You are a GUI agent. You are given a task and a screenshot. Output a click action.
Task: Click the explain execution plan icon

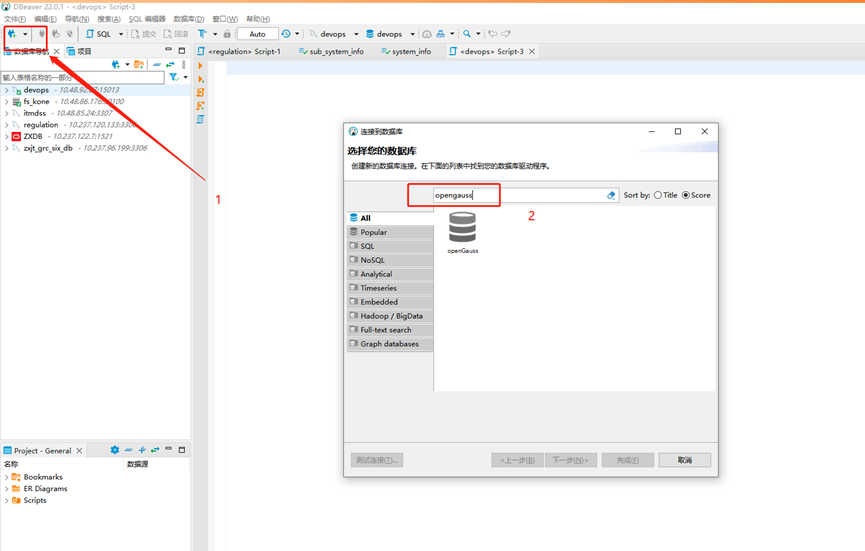200,119
